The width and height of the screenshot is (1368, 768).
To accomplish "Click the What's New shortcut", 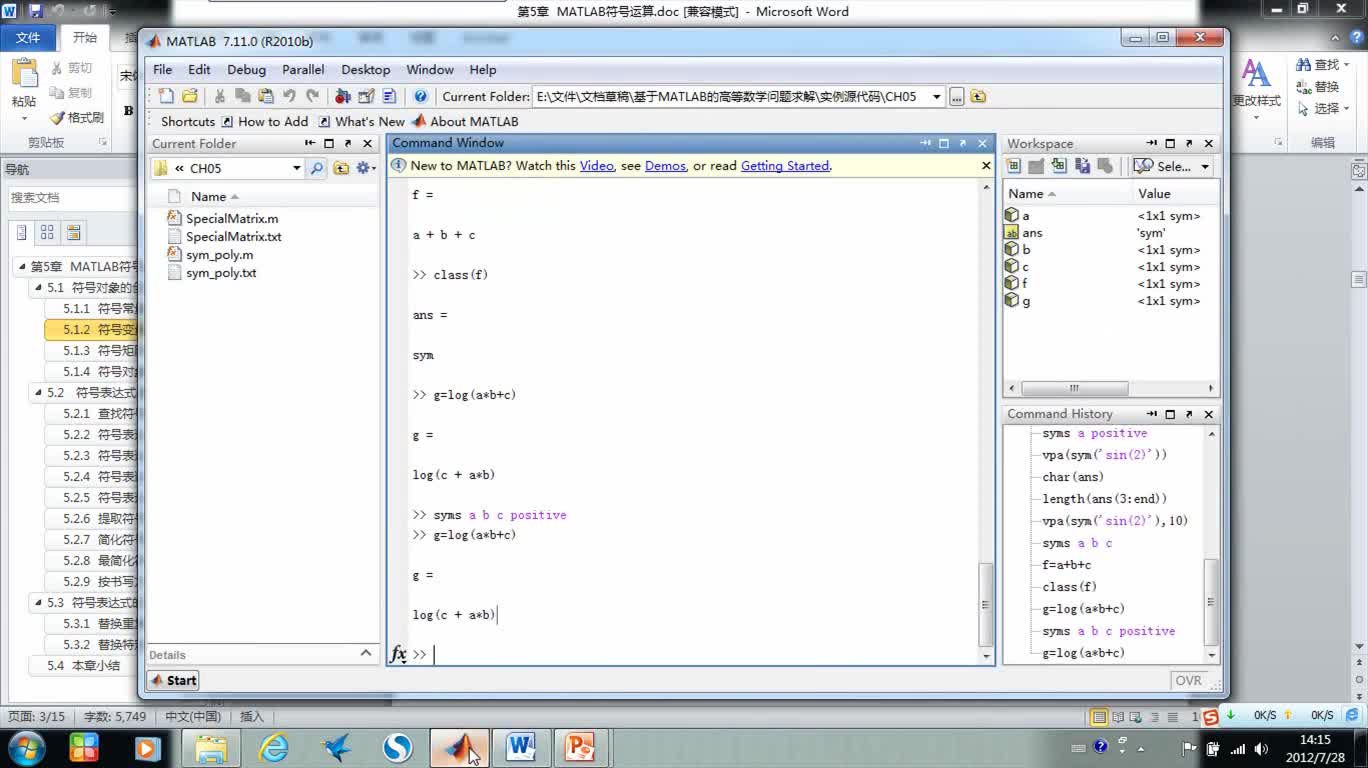I will (x=362, y=121).
